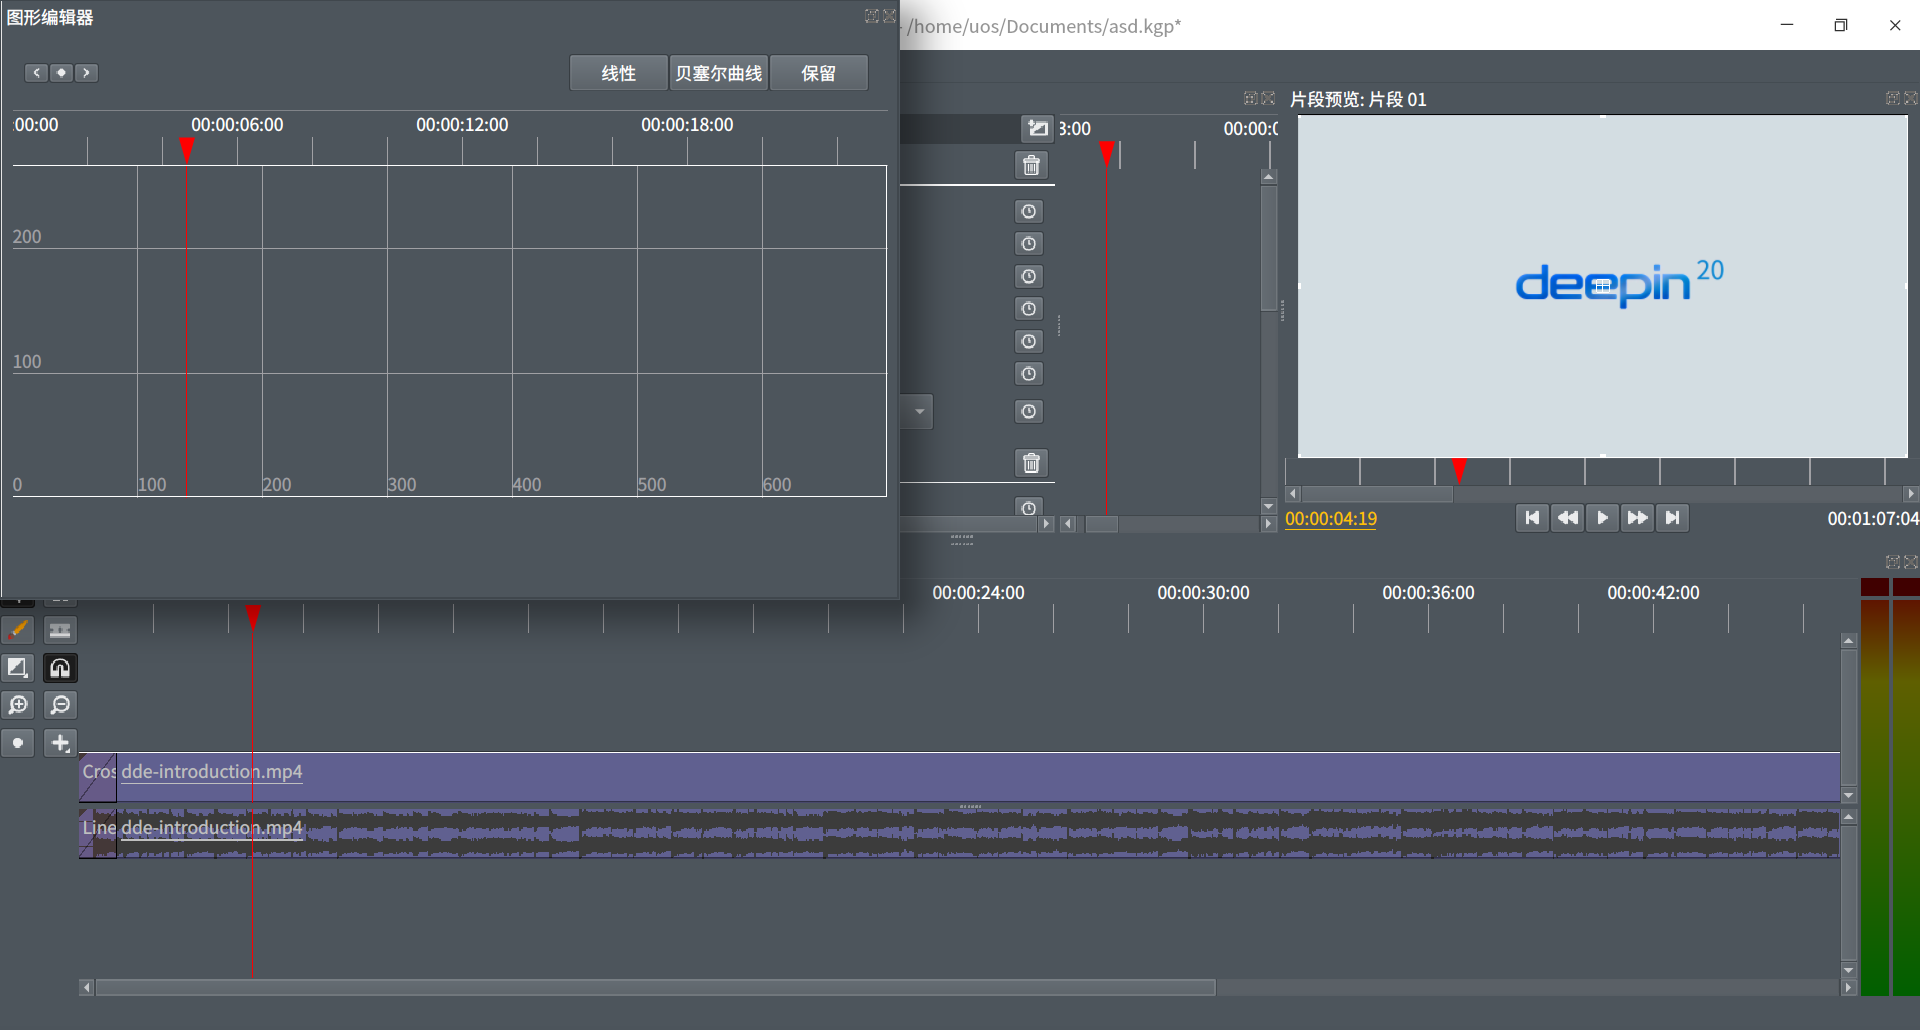Click the record dot button in timeline toolbar

[18, 743]
